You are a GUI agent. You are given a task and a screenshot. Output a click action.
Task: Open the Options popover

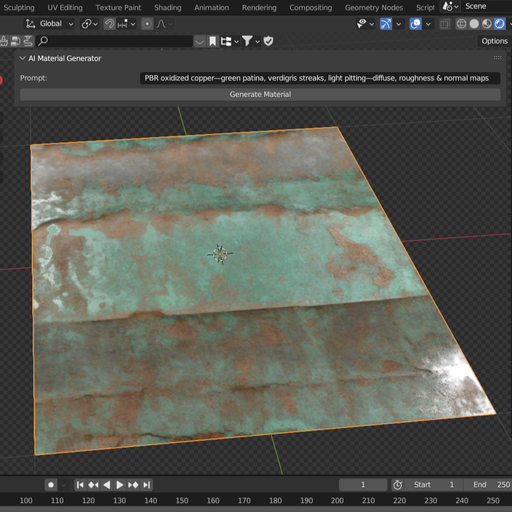click(x=494, y=41)
